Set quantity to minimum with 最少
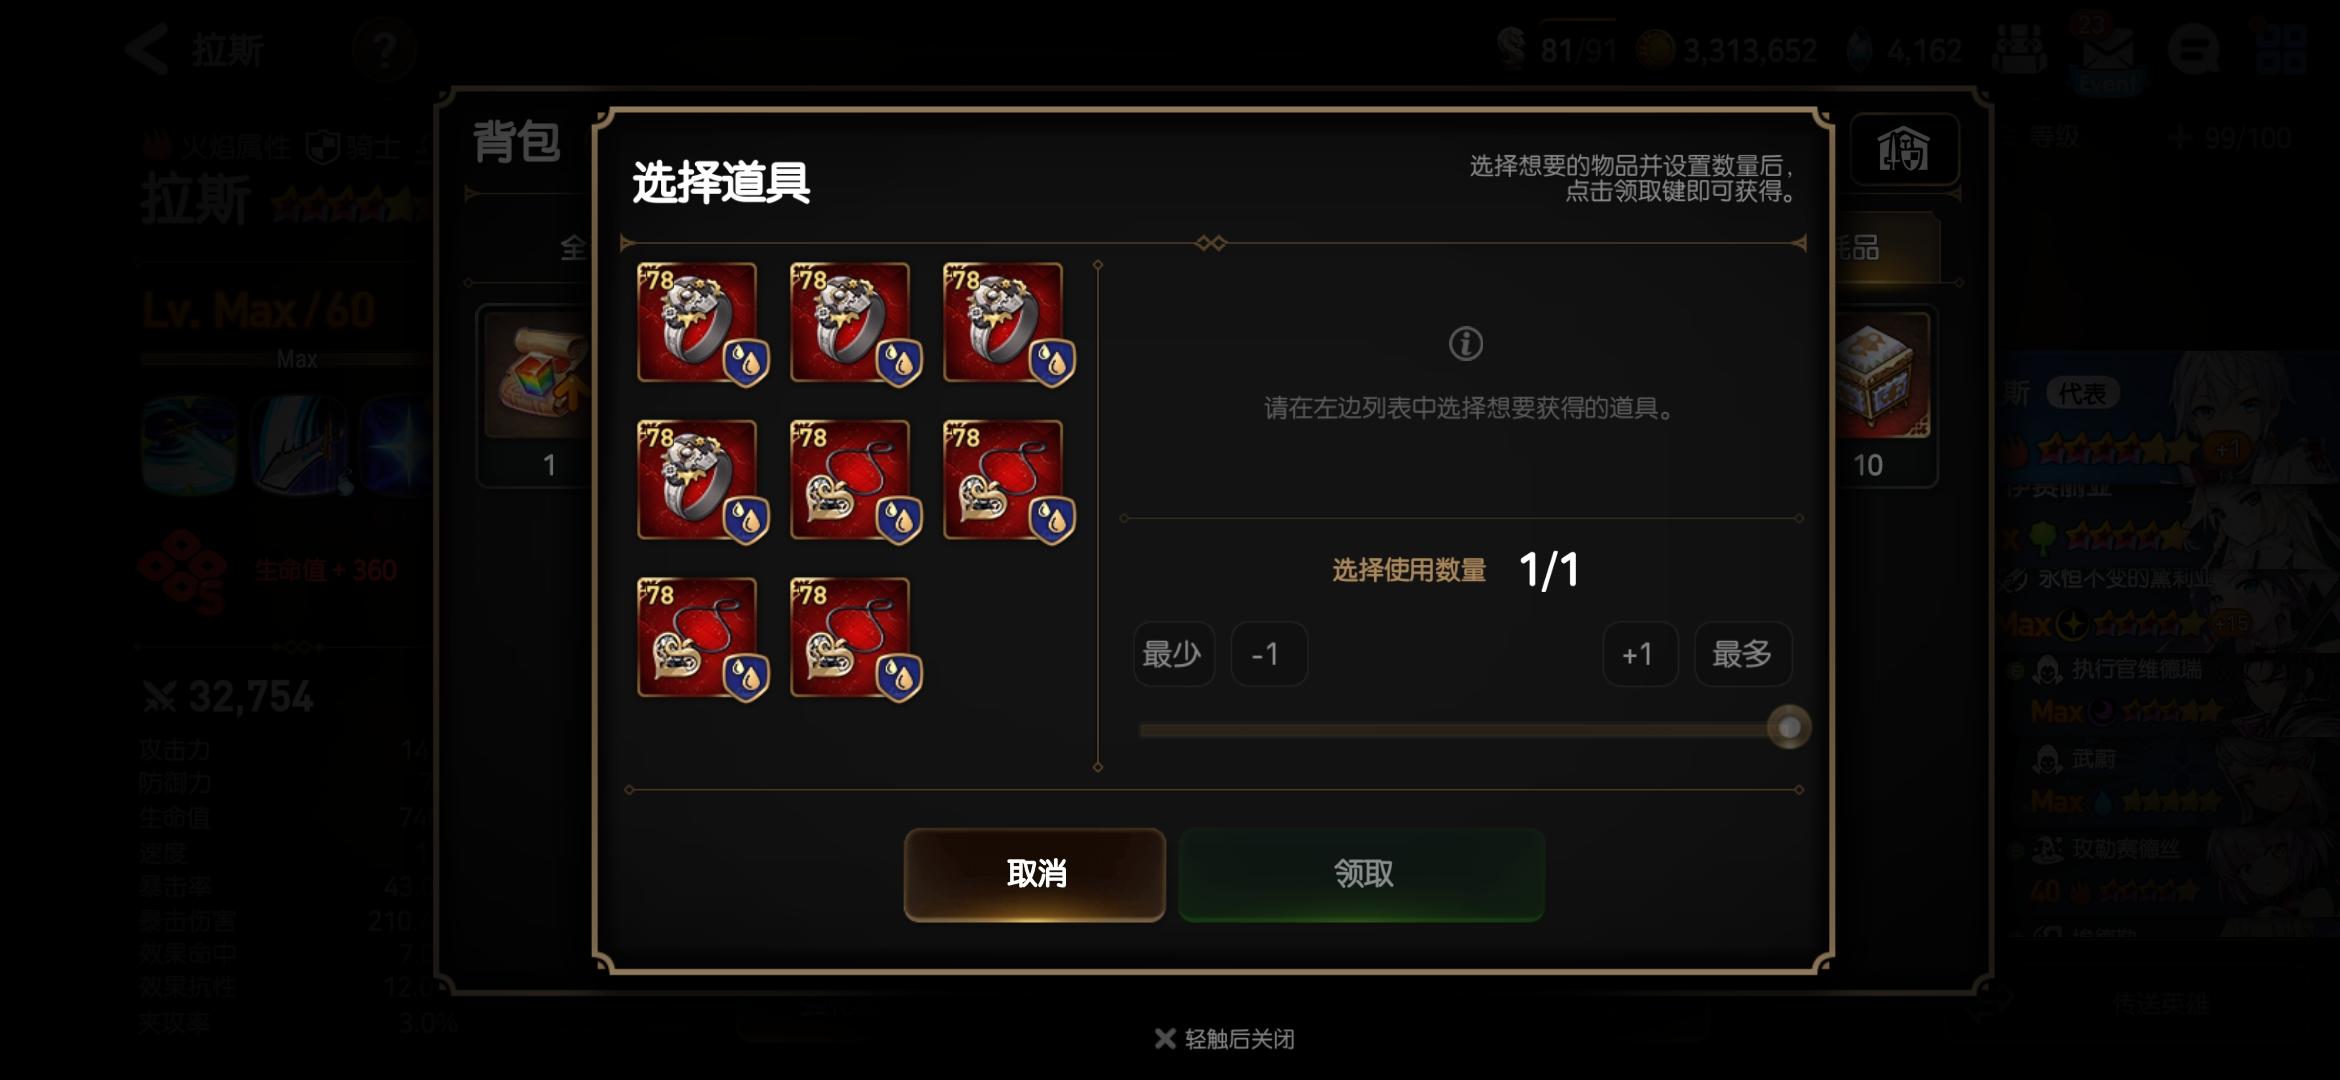 tap(1174, 654)
